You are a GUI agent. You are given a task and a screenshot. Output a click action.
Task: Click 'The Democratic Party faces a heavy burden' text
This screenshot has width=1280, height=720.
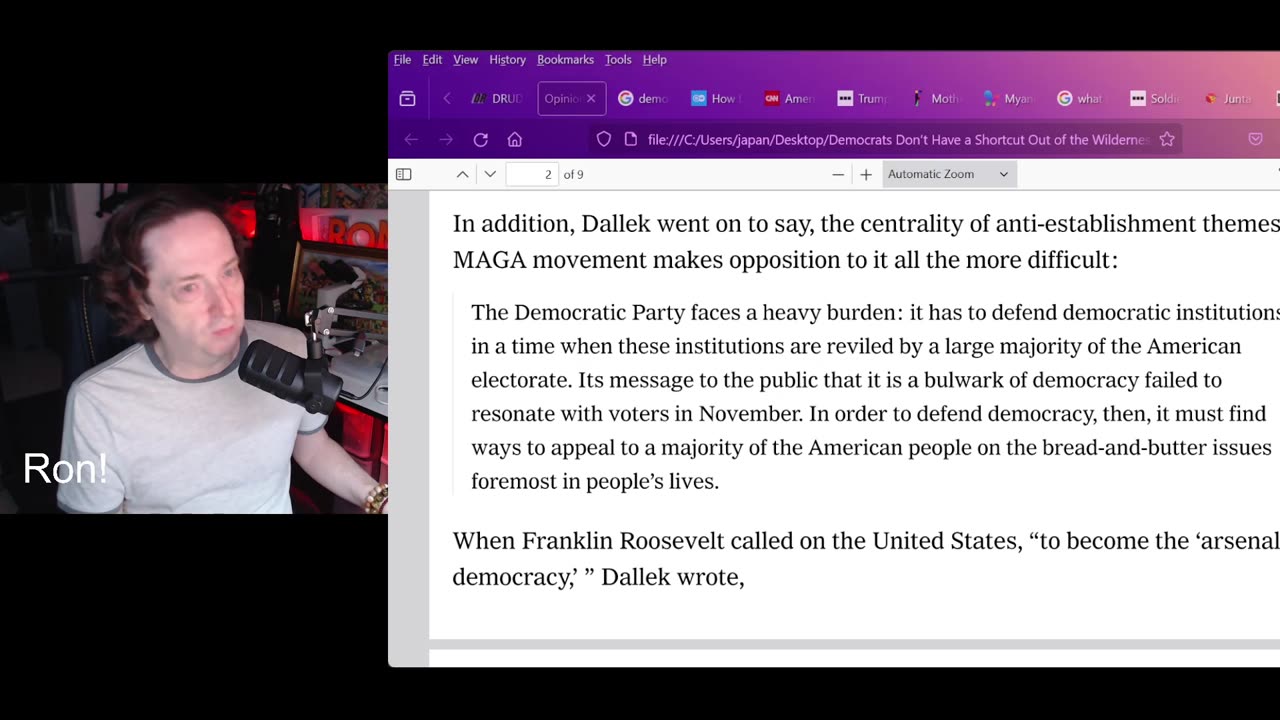point(683,313)
